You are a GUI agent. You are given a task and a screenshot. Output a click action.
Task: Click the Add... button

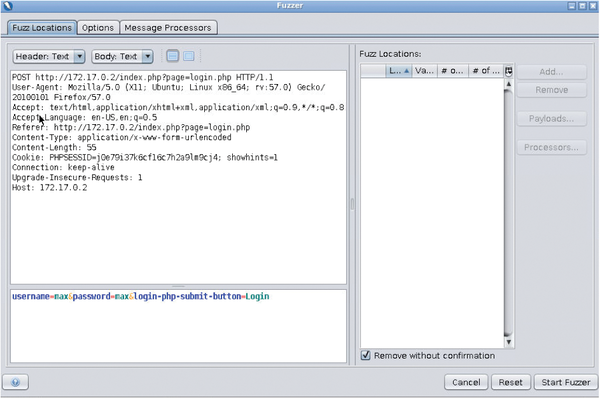(551, 72)
